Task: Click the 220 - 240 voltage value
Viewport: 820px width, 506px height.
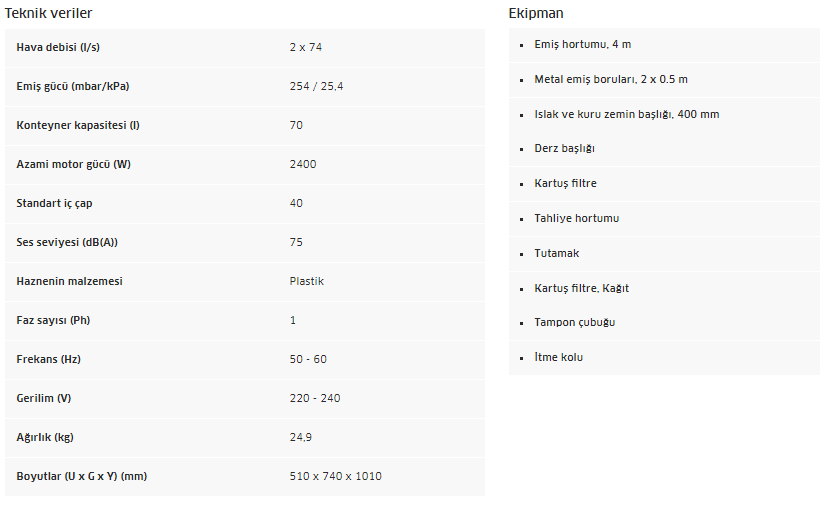Action: coord(315,398)
